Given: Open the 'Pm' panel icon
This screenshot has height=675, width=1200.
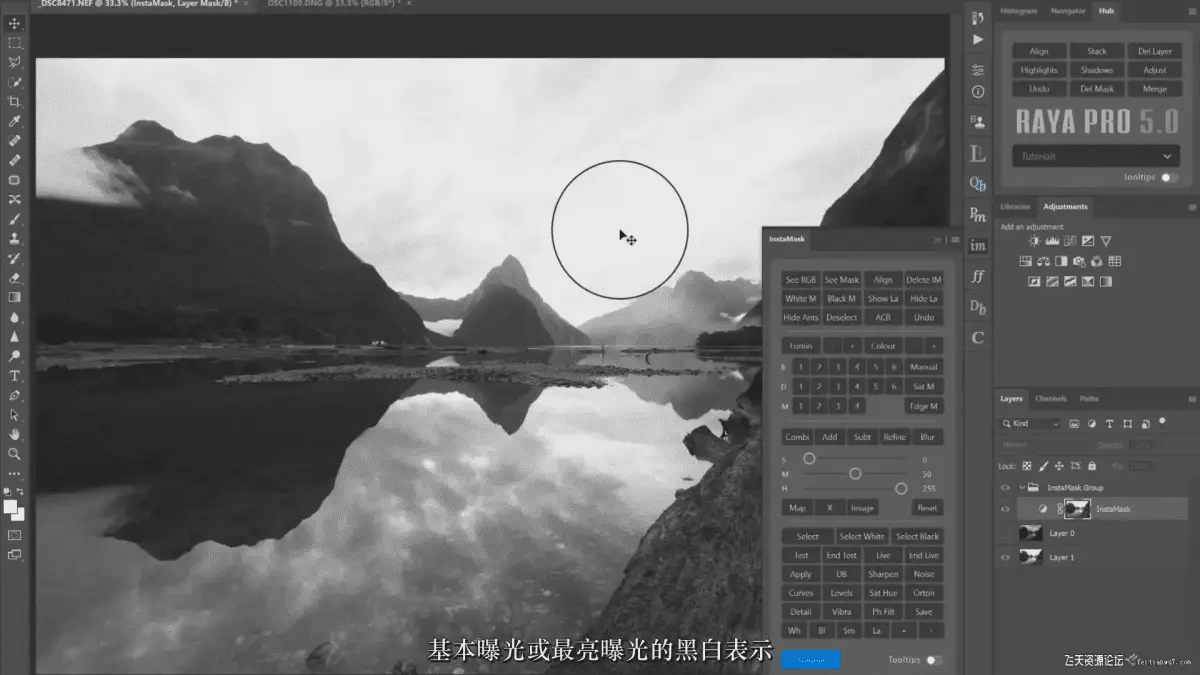Looking at the screenshot, I should point(978,214).
